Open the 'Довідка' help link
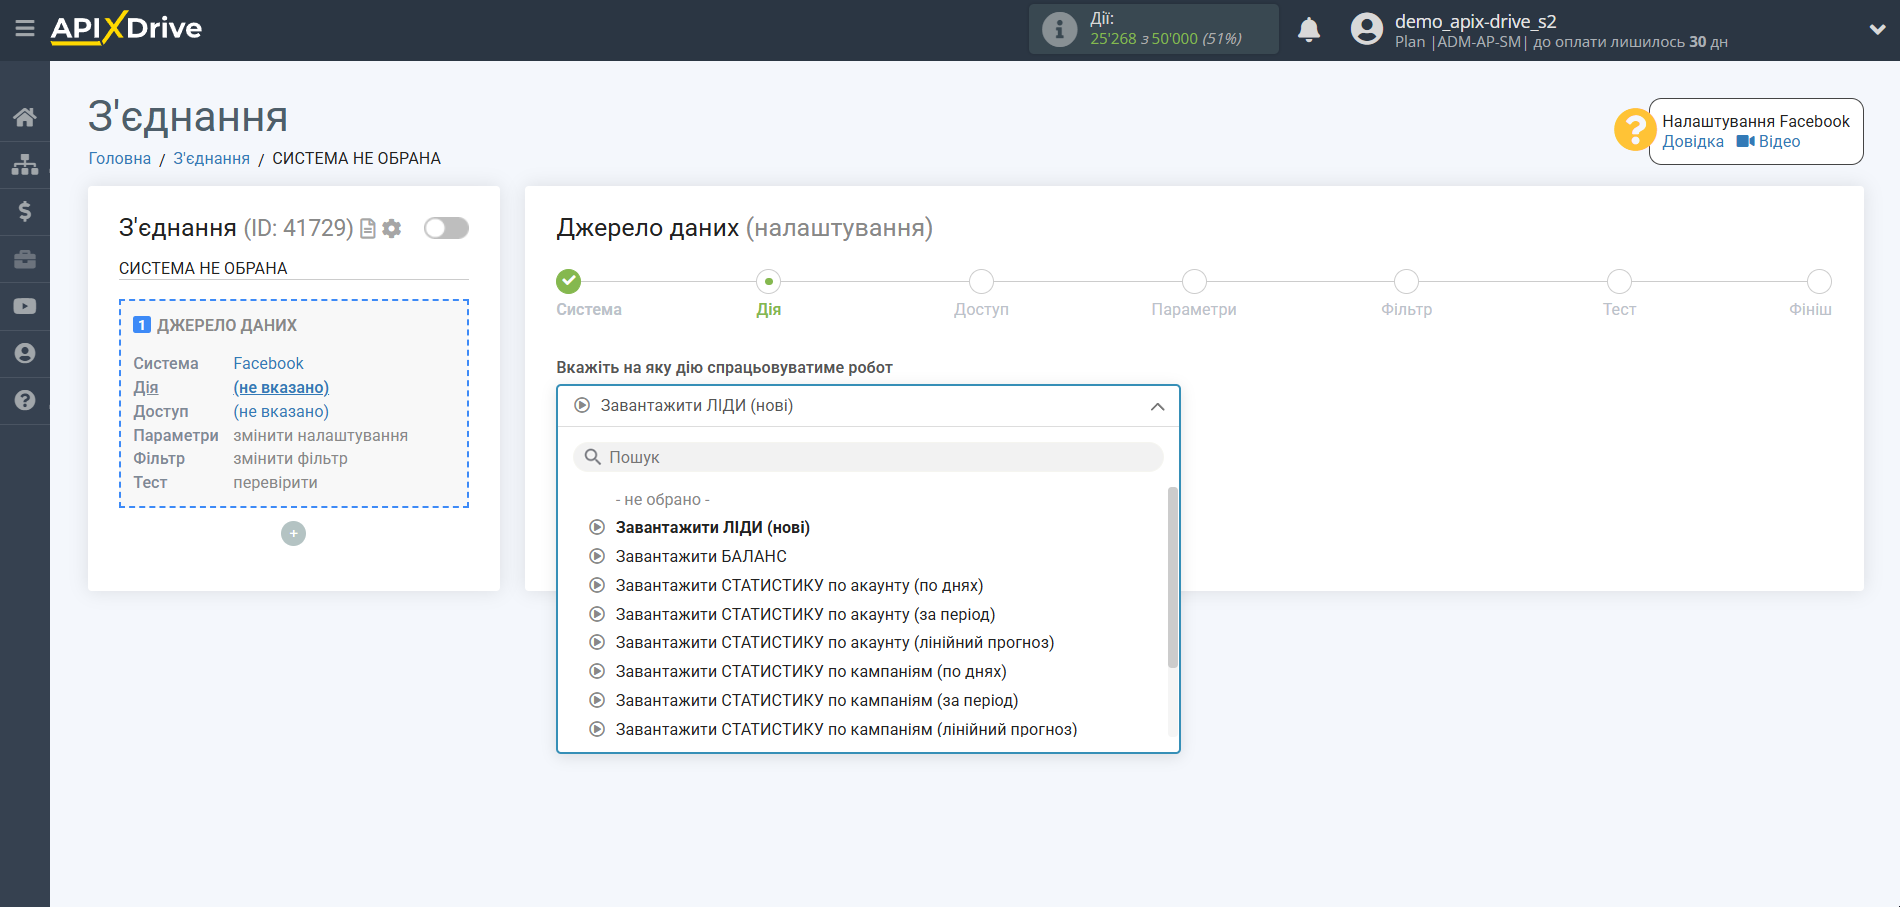The height and width of the screenshot is (907, 1900). 1692,142
